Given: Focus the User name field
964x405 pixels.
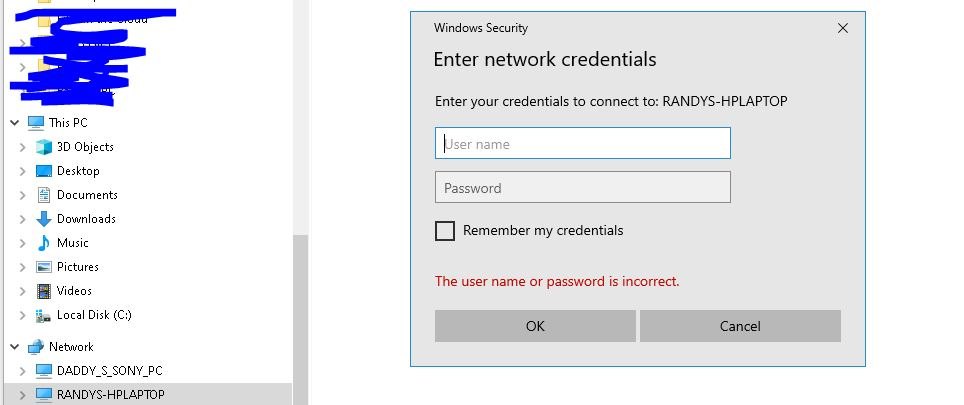Looking at the screenshot, I should (x=583, y=143).
